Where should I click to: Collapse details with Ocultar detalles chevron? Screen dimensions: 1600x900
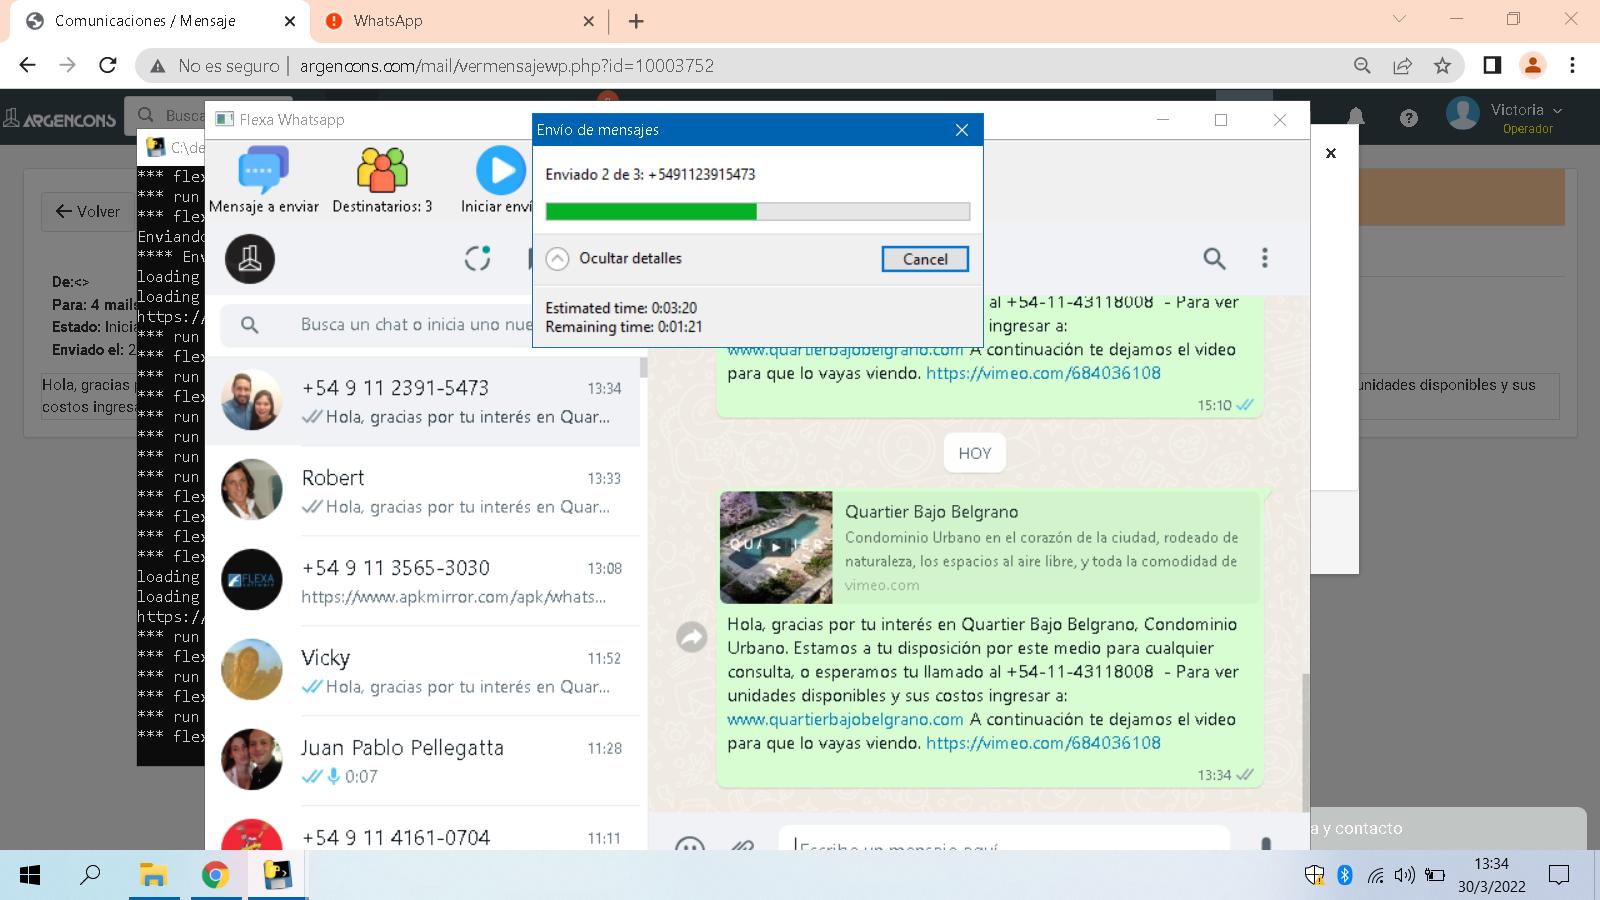557,258
